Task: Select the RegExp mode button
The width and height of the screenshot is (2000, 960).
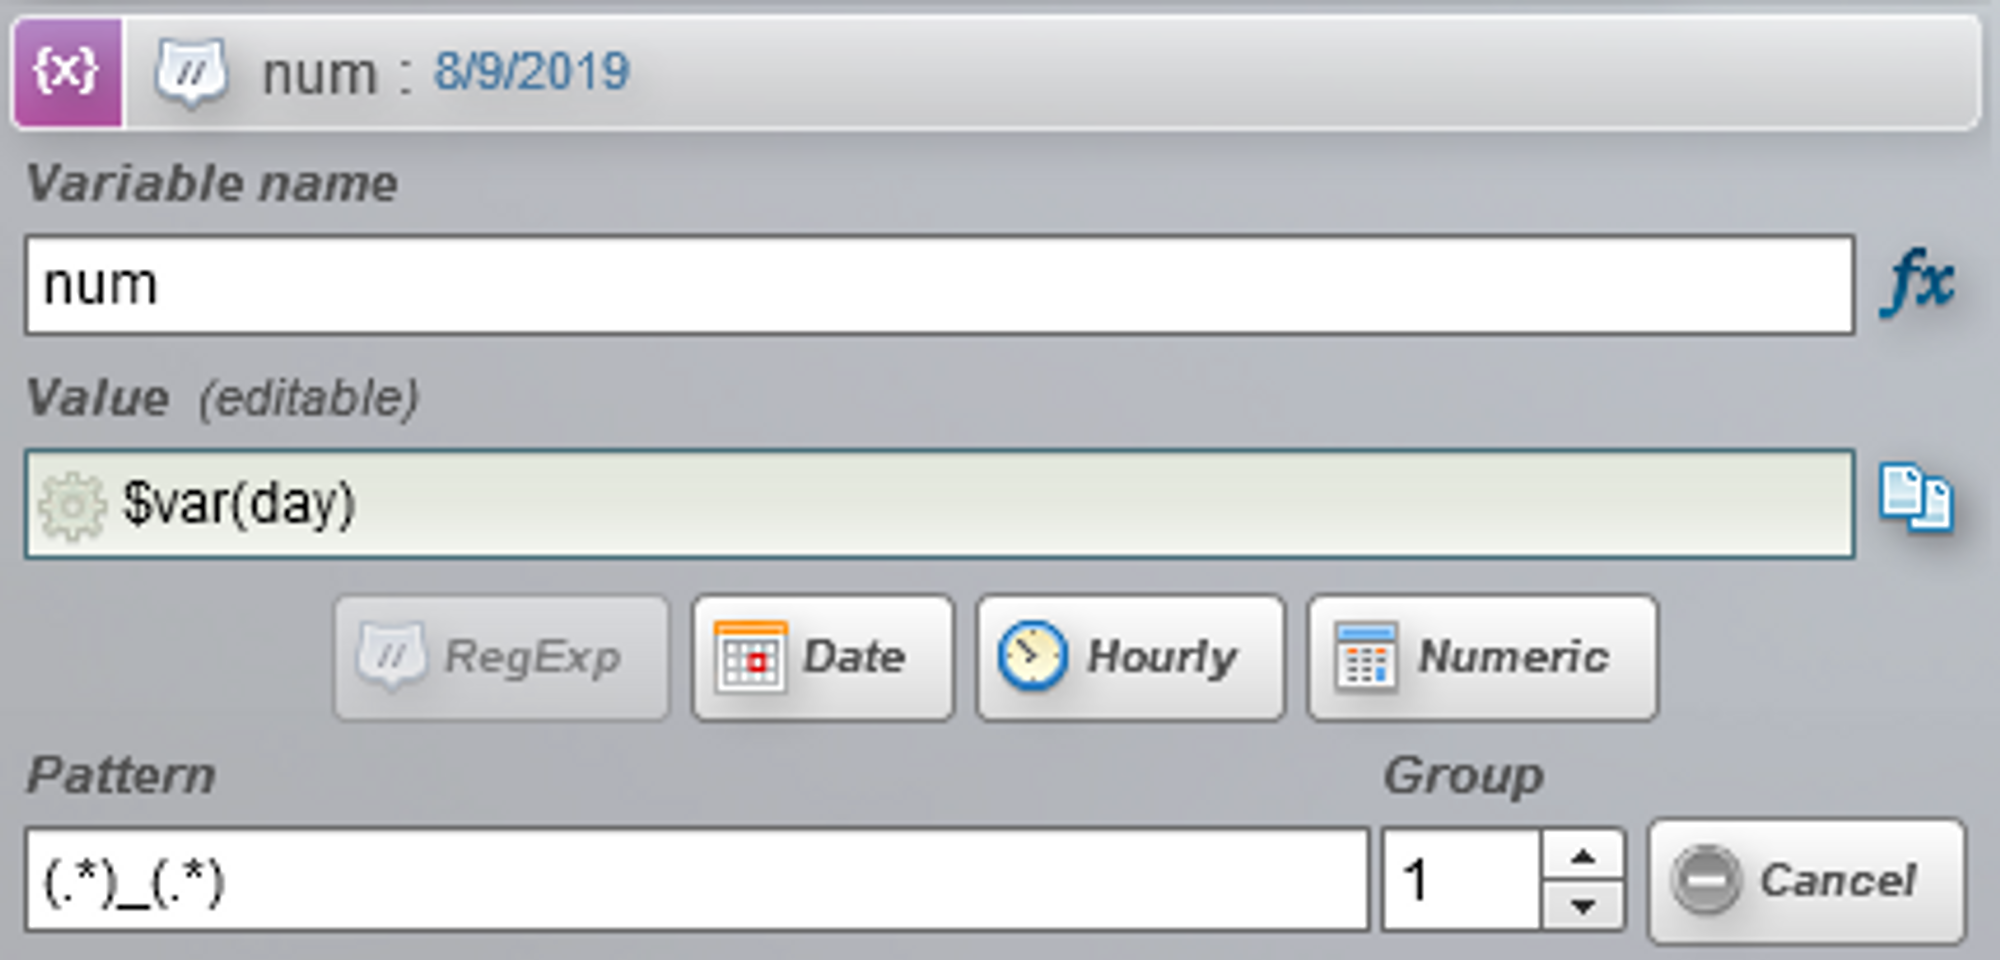Action: click(x=502, y=658)
